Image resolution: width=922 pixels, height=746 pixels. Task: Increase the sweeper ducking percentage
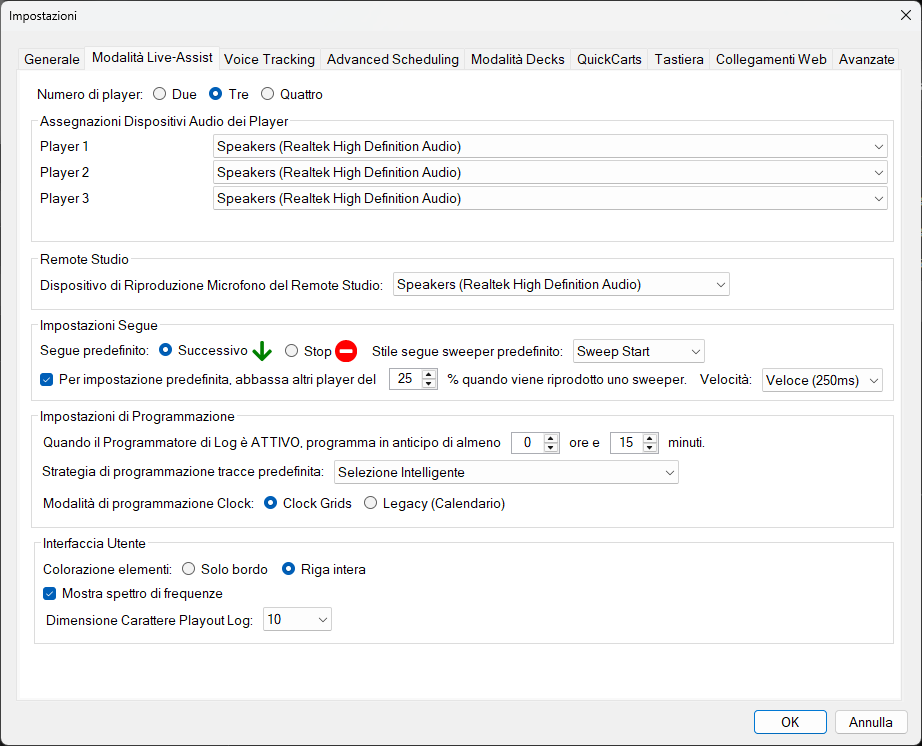(429, 374)
